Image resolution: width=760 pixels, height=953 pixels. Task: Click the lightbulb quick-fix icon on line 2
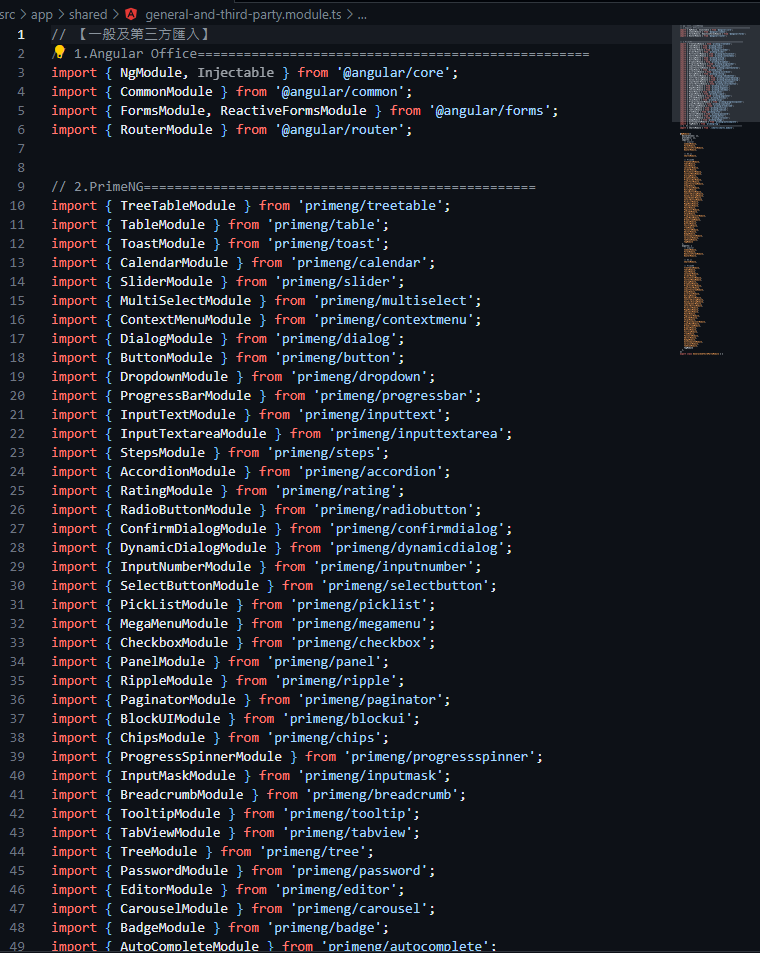tap(59, 52)
